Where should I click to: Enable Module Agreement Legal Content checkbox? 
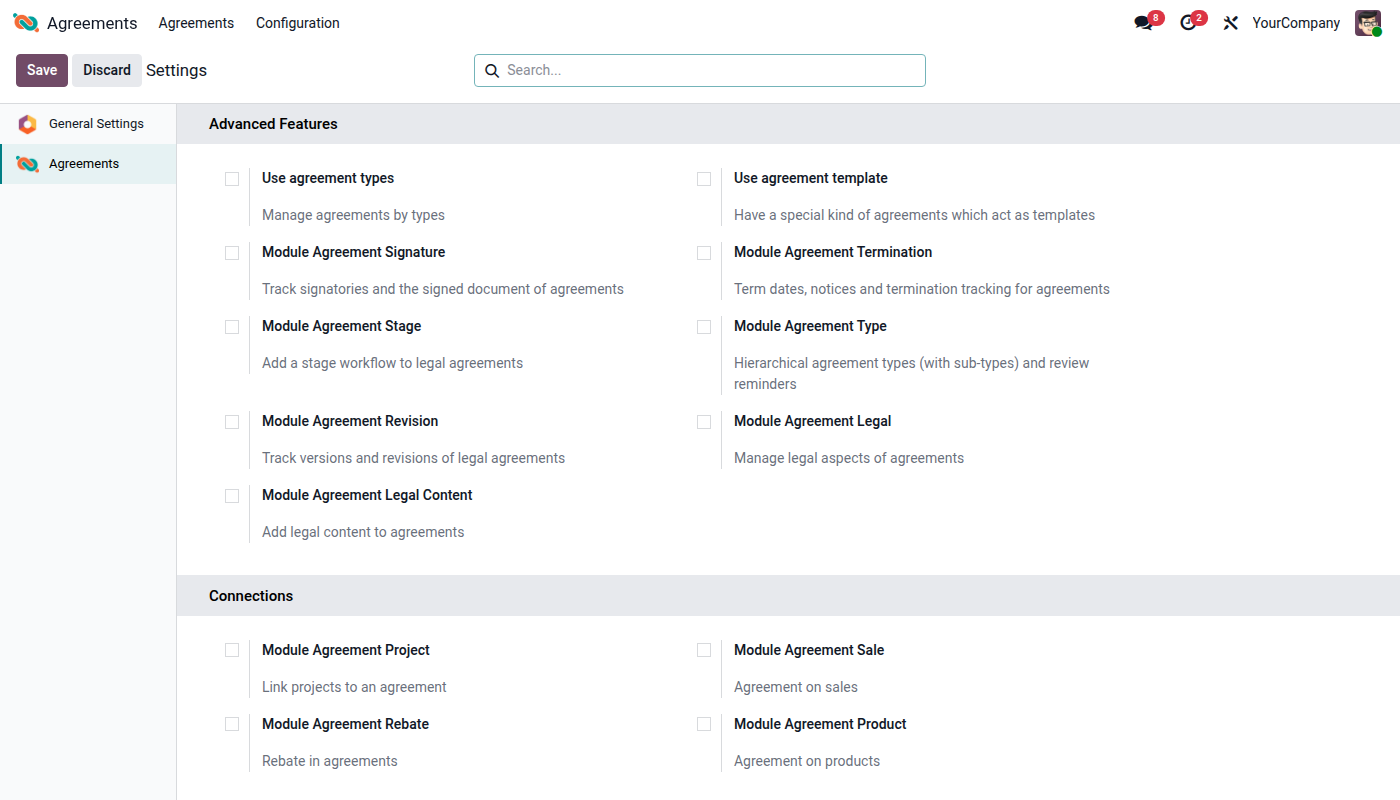232,496
